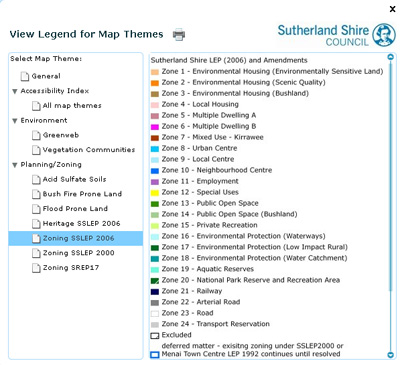Click the Zone 21 Railway navy swatch

pyautogui.click(x=155, y=292)
